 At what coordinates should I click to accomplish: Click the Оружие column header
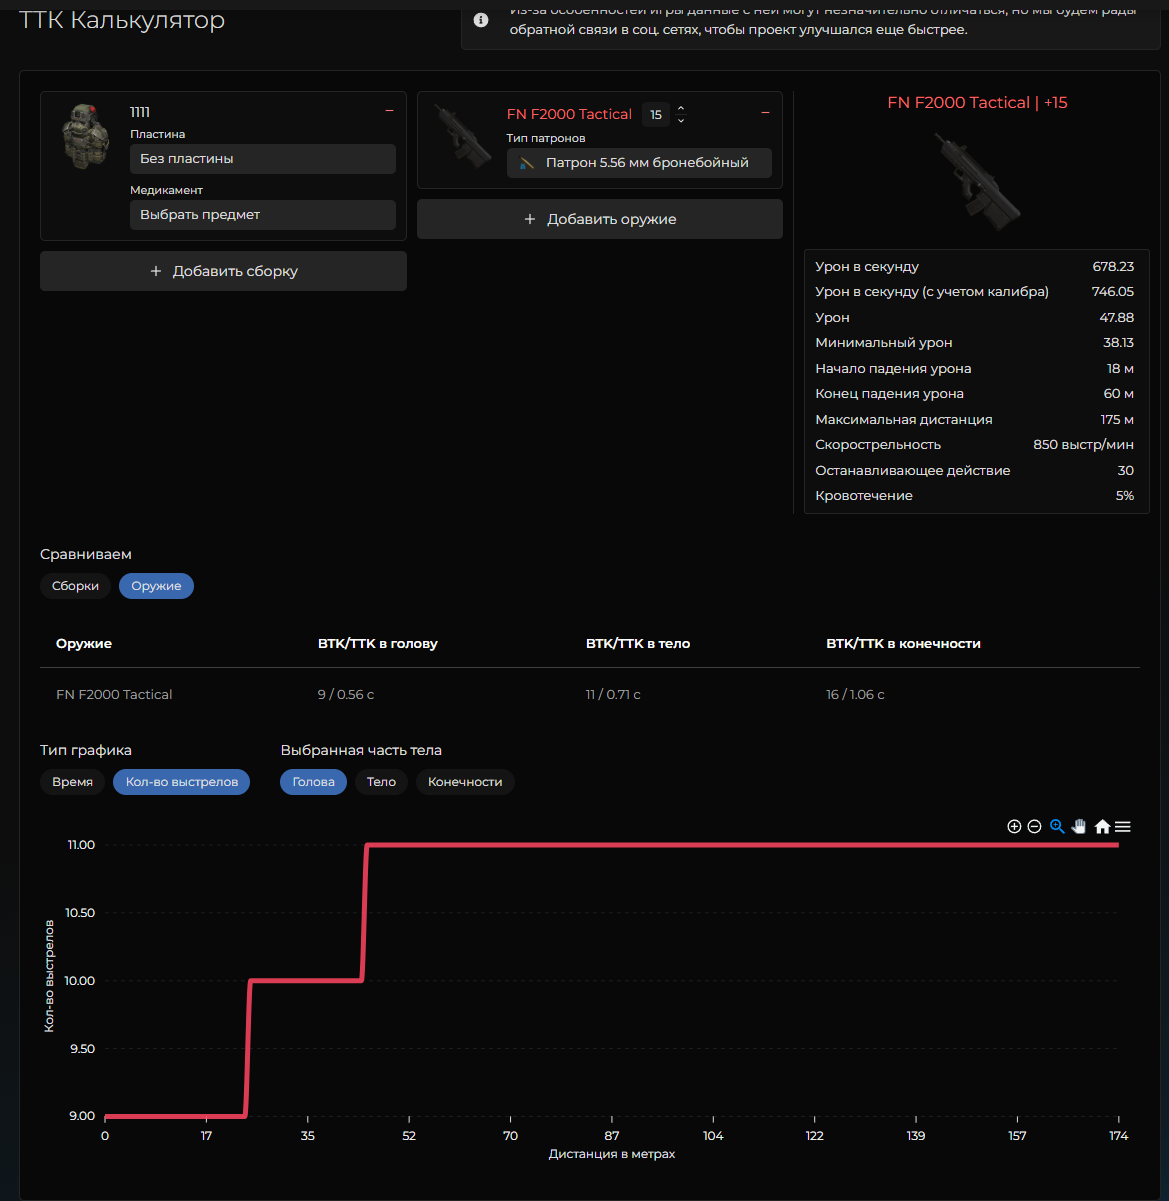click(x=84, y=643)
